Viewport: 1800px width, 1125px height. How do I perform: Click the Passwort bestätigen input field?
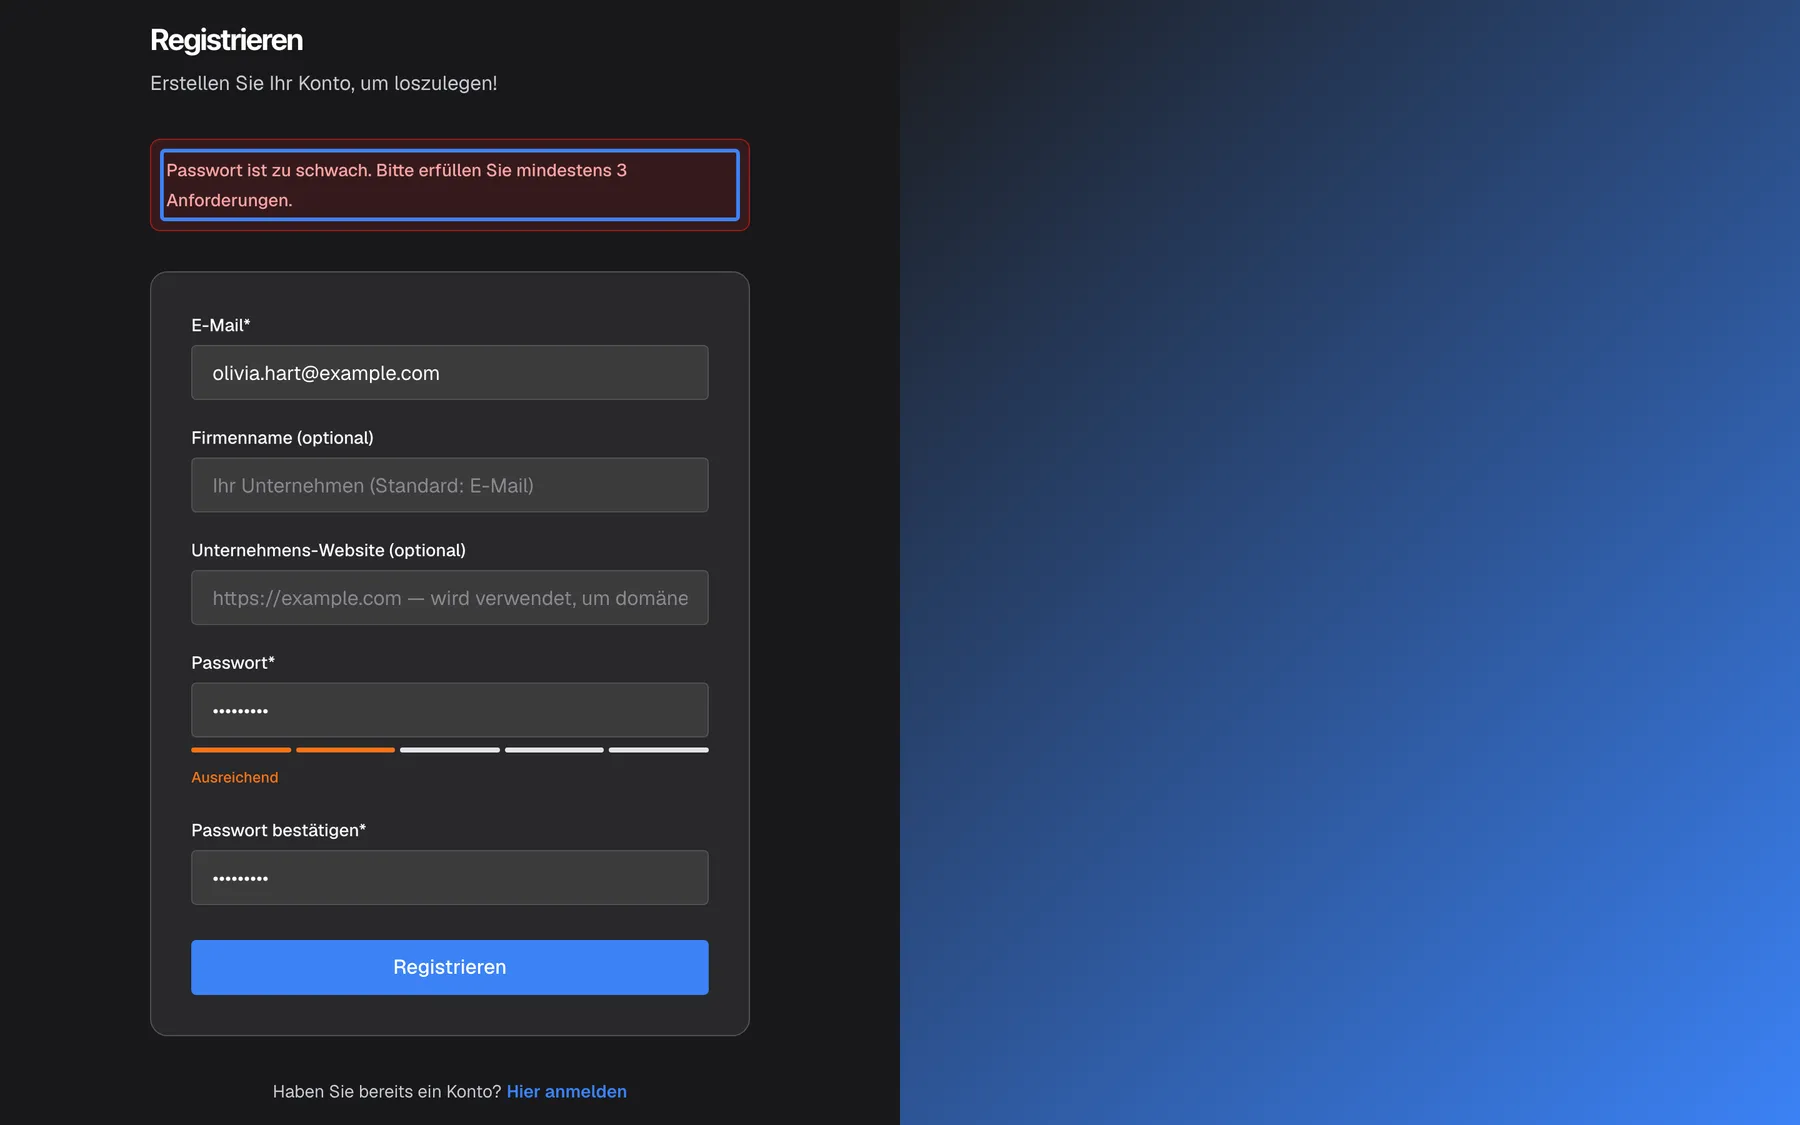pyautogui.click(x=450, y=878)
